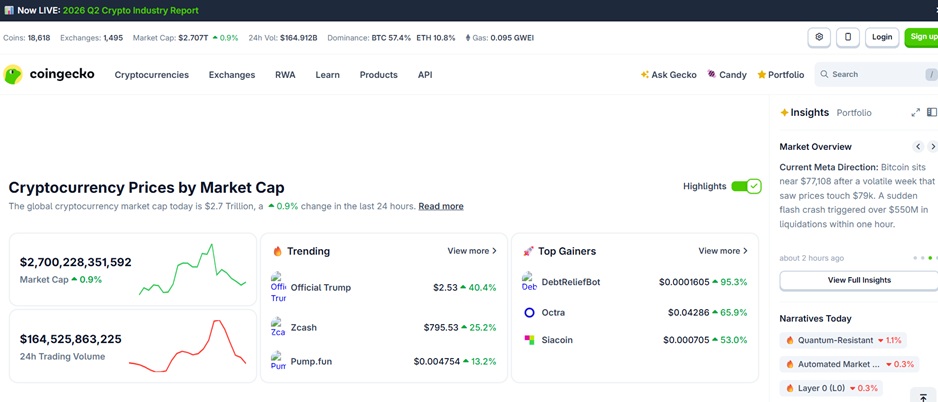Open 2026 Q2 Crypto Industry Report link
The height and width of the screenshot is (402, 938).
[130, 10]
